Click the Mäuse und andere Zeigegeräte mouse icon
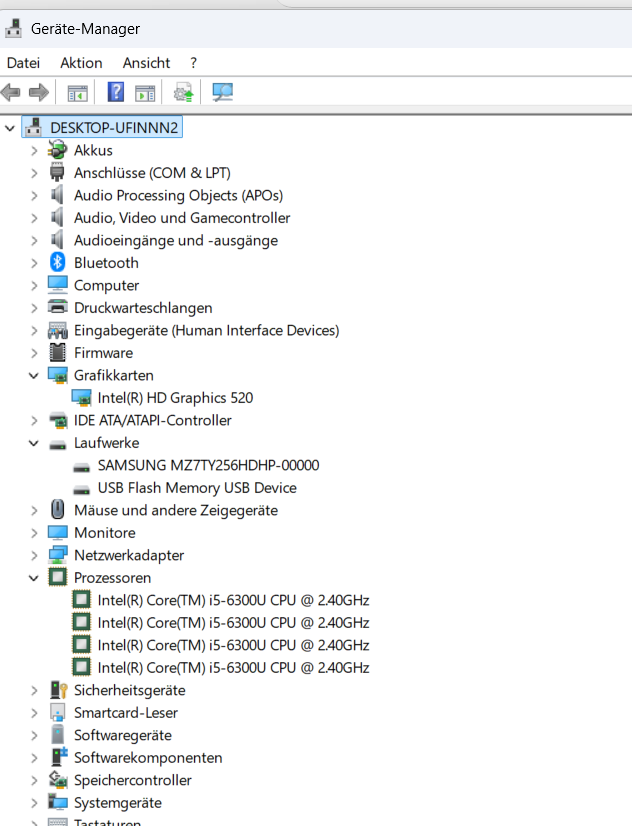The height and width of the screenshot is (826, 632). 57,509
